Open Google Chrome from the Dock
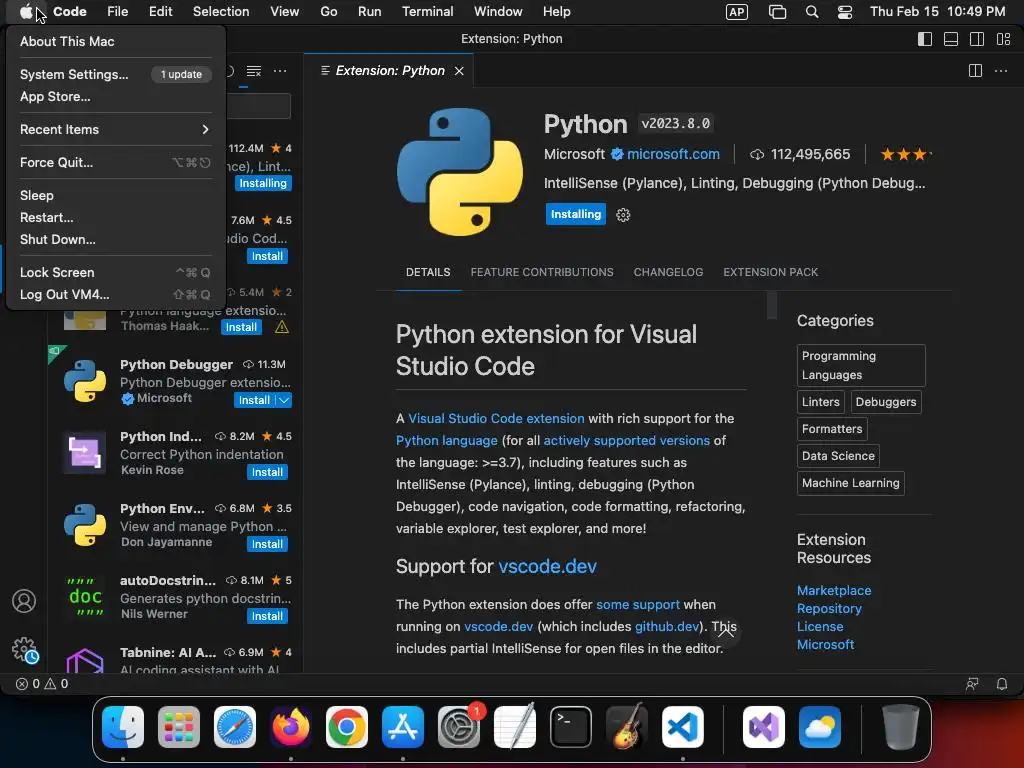Image resolution: width=1024 pixels, height=768 pixels. point(347,727)
